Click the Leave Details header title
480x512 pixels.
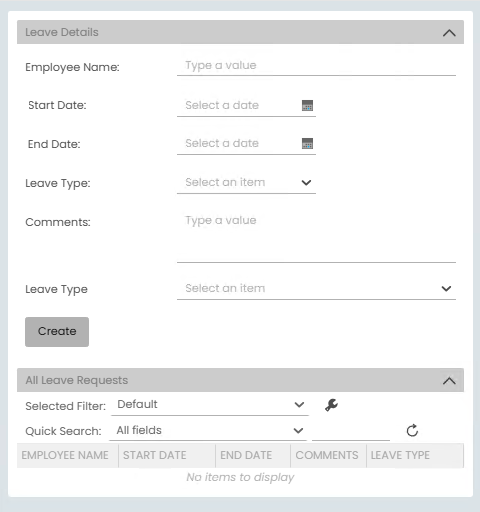coord(62,32)
